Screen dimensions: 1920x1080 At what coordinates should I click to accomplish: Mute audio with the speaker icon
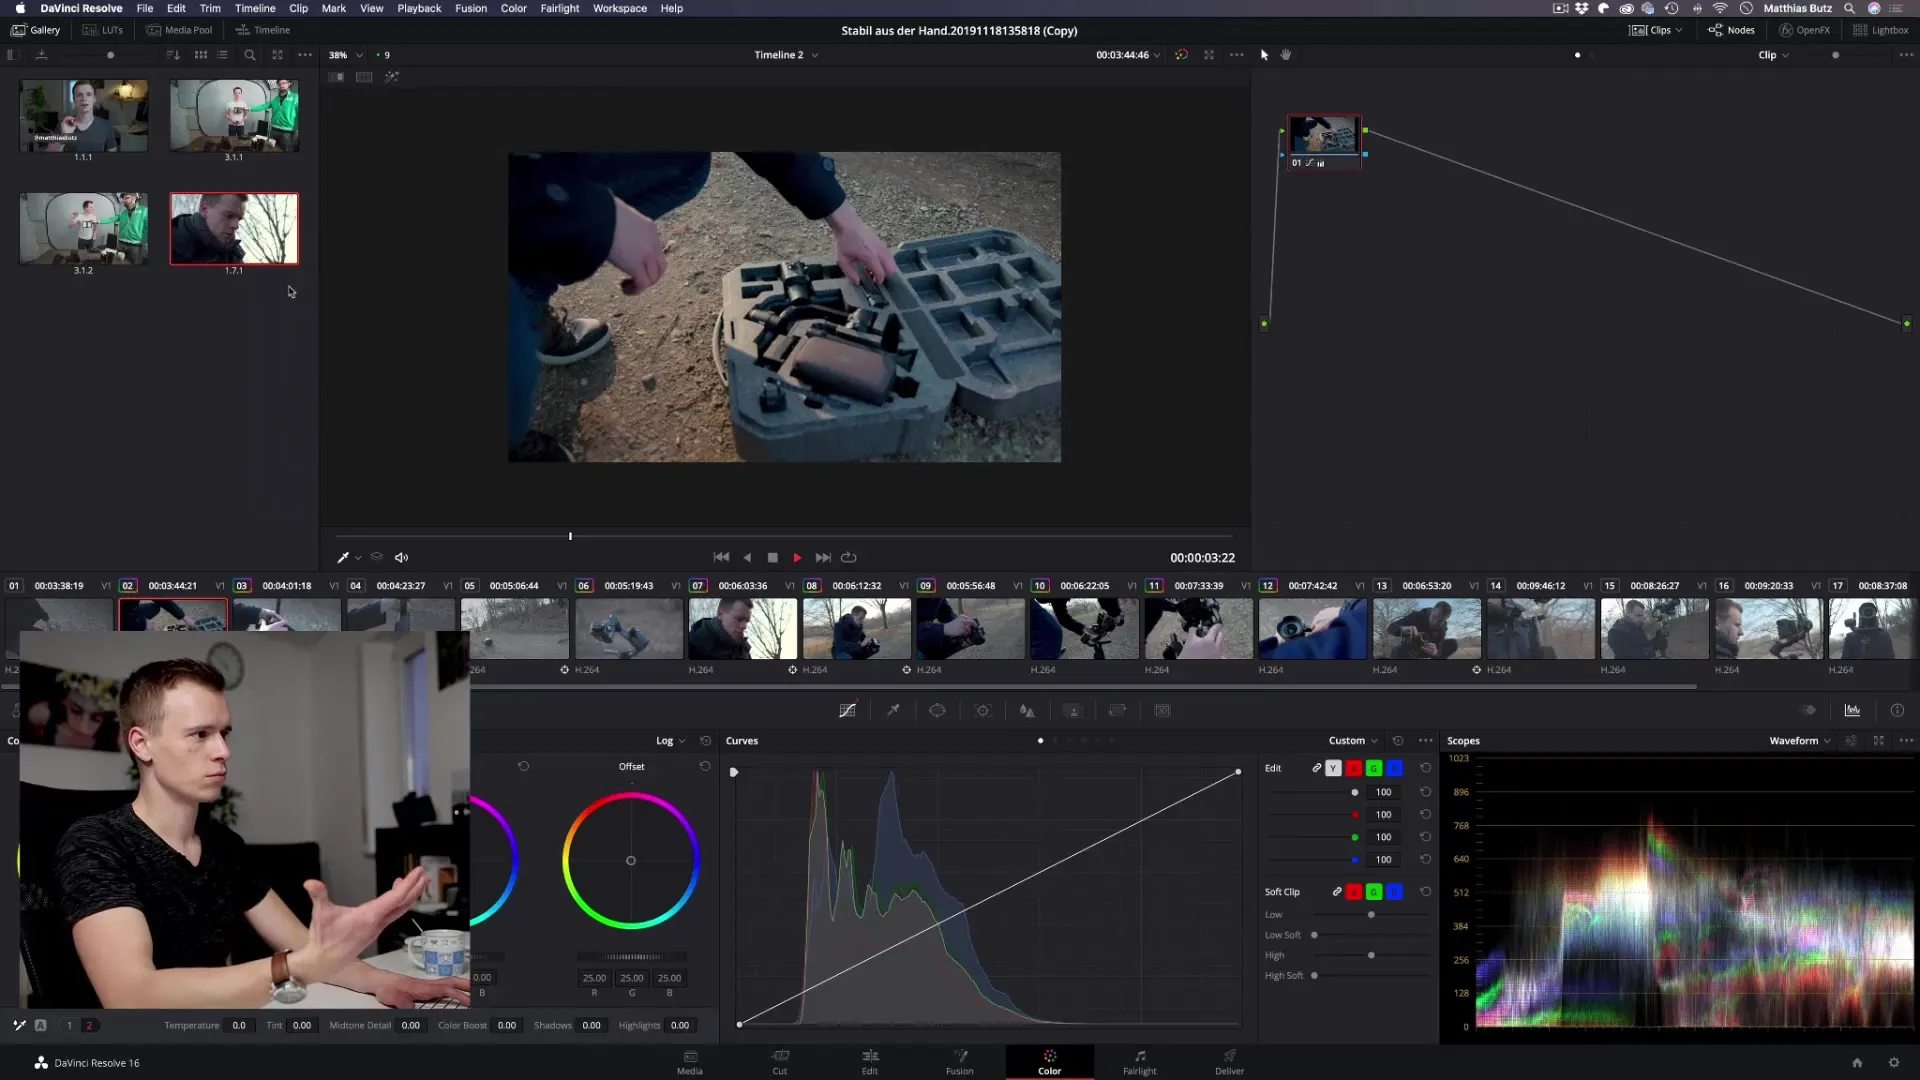pyautogui.click(x=401, y=558)
